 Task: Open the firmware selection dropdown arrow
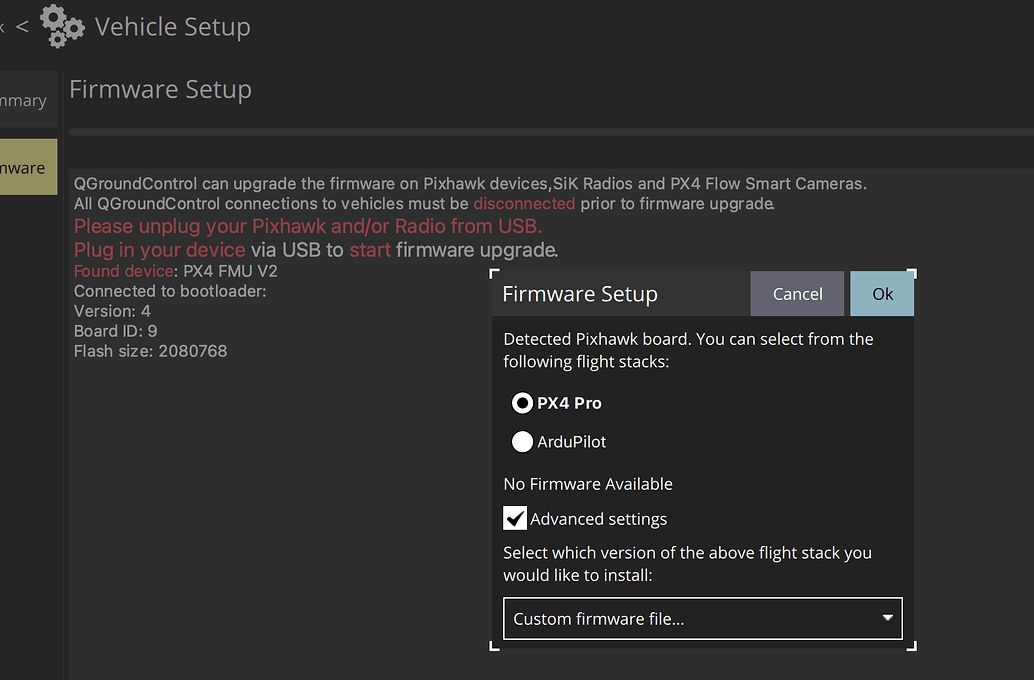[886, 618]
